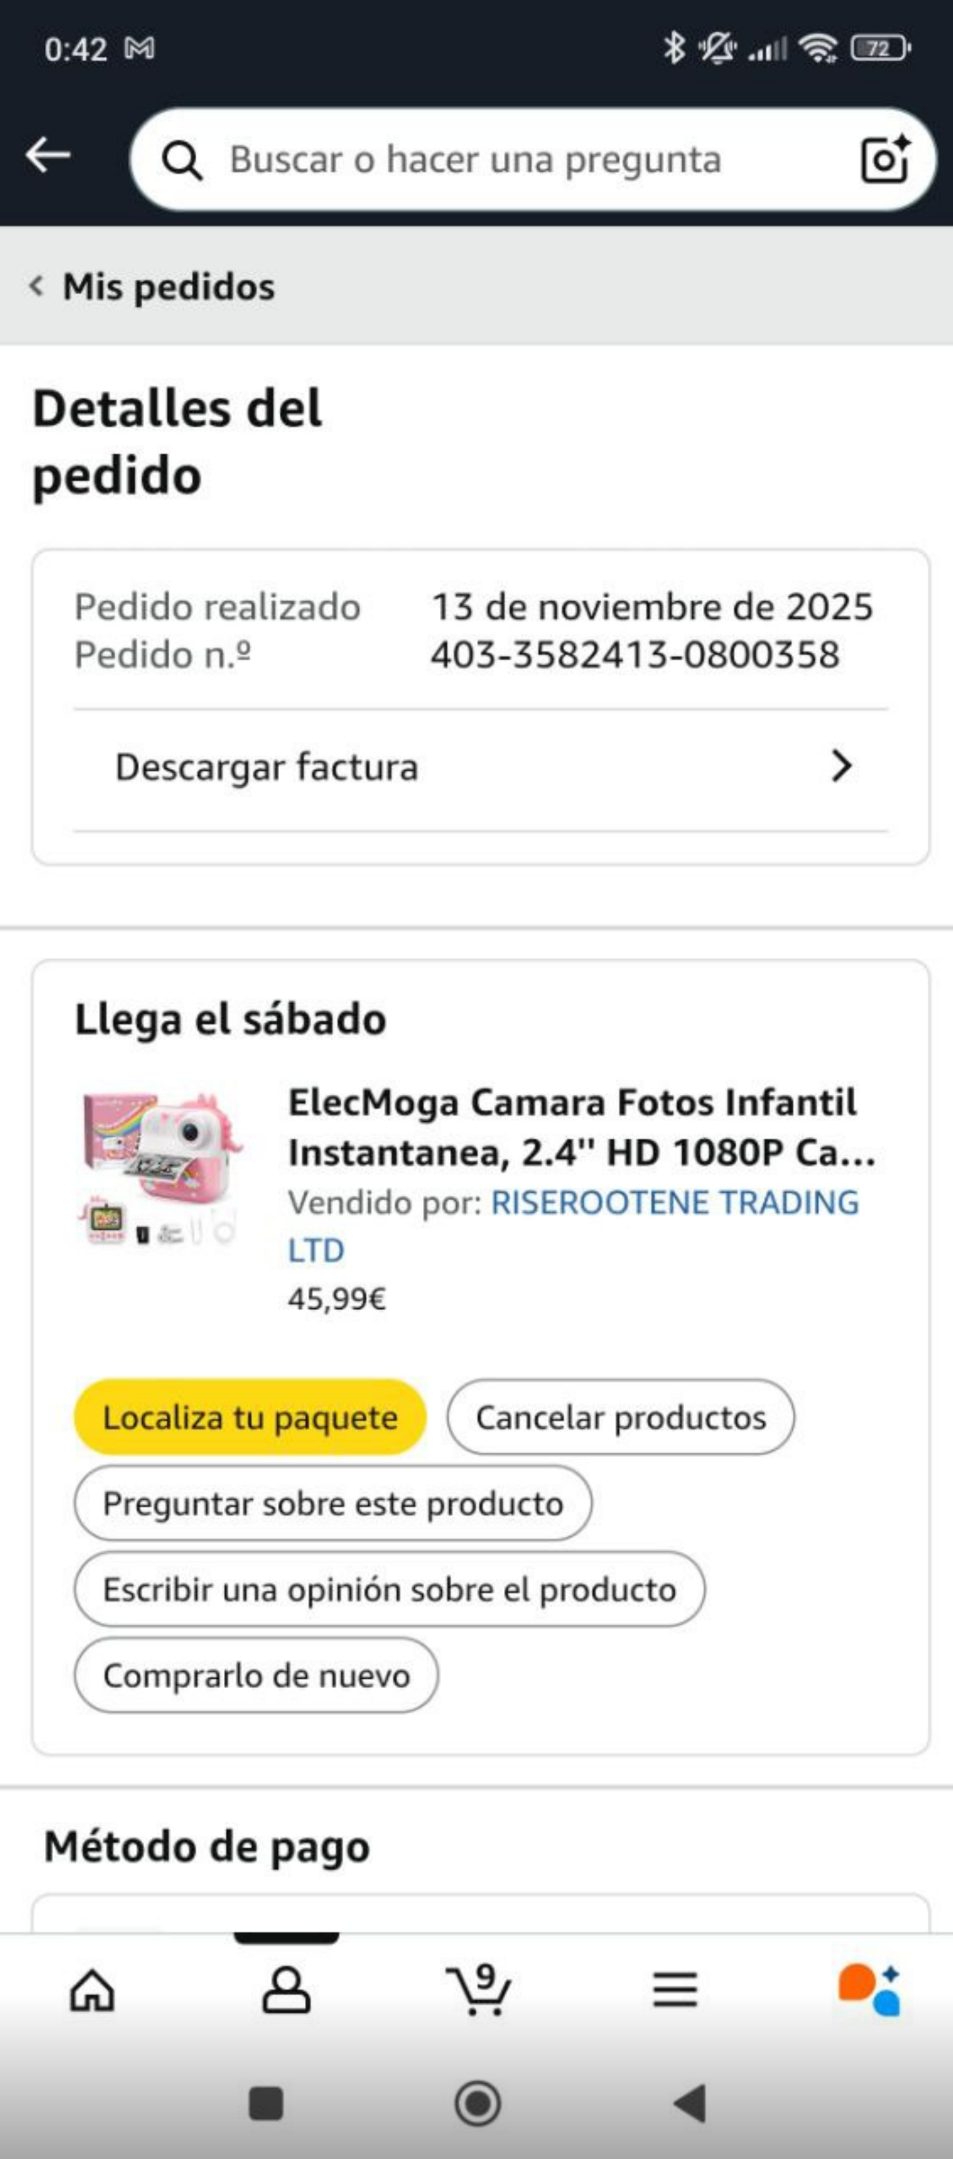Screen dimensions: 953x2159
Task: Open the Rufus AI assistant icon
Action: click(x=869, y=1989)
